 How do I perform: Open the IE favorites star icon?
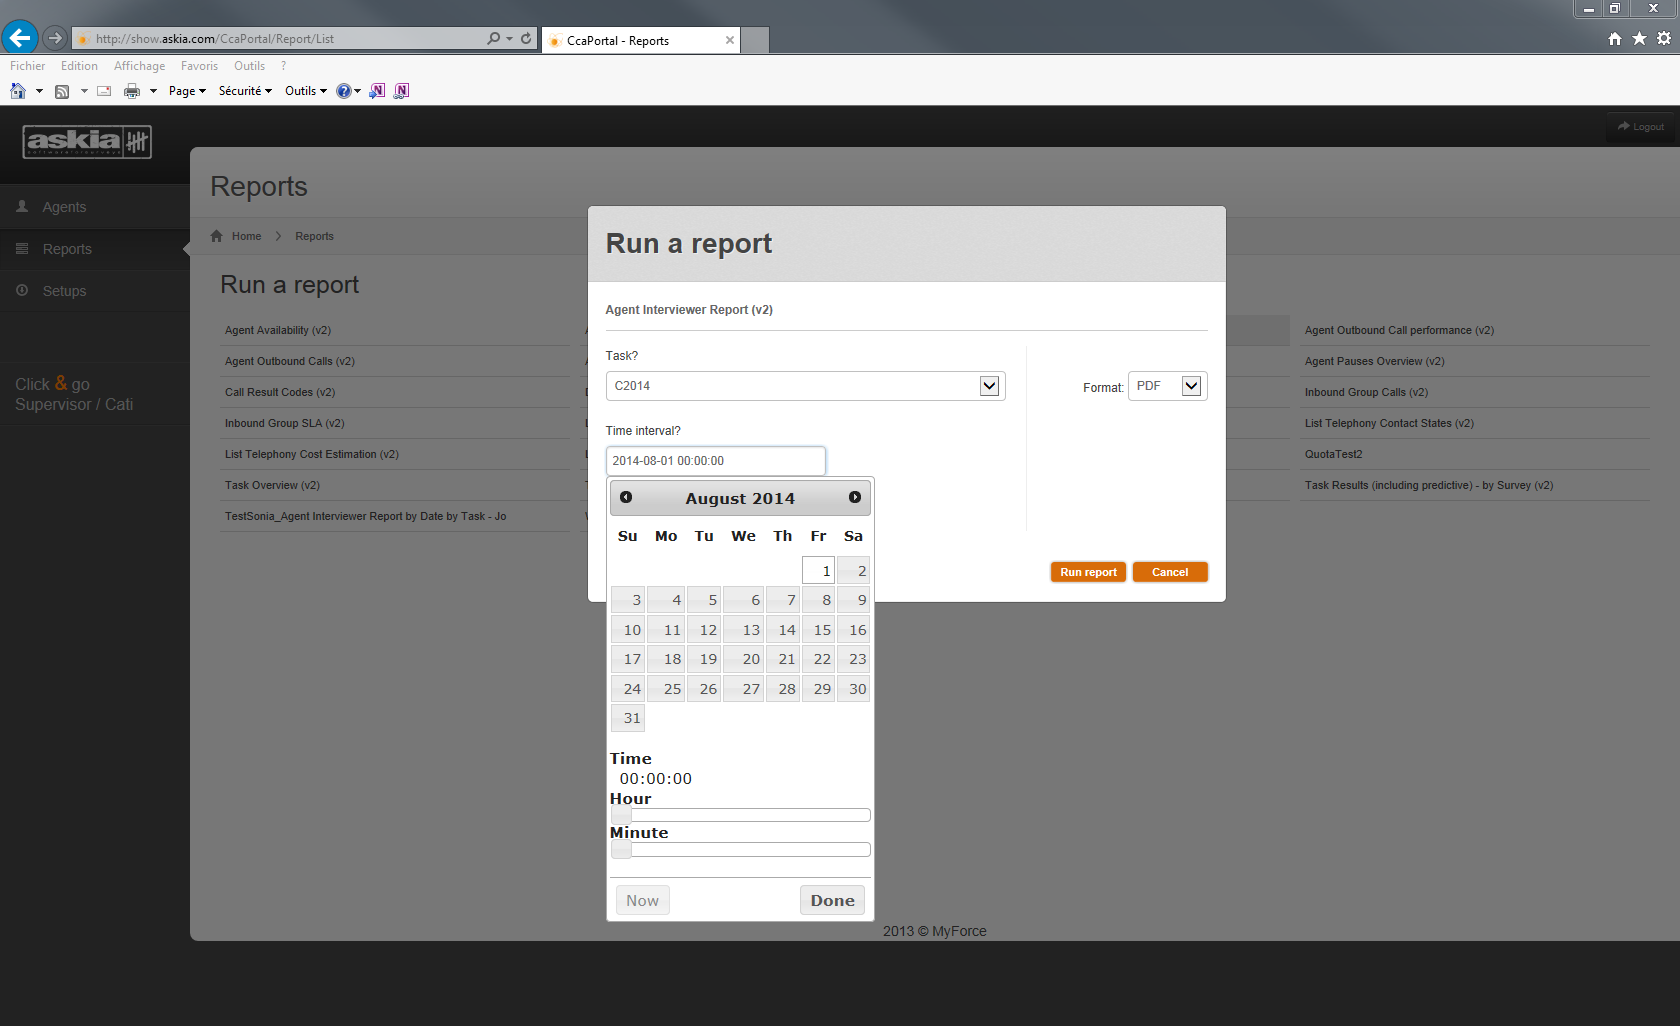coord(1639,38)
